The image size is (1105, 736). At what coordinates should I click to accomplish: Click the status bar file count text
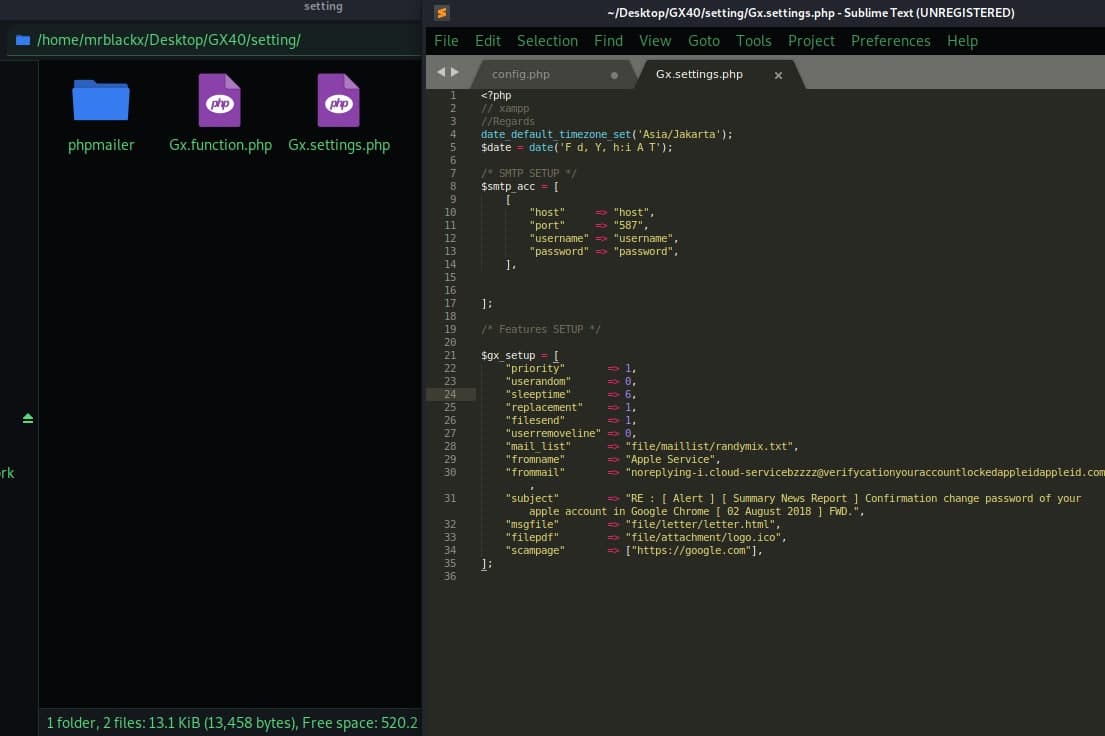[x=232, y=723]
